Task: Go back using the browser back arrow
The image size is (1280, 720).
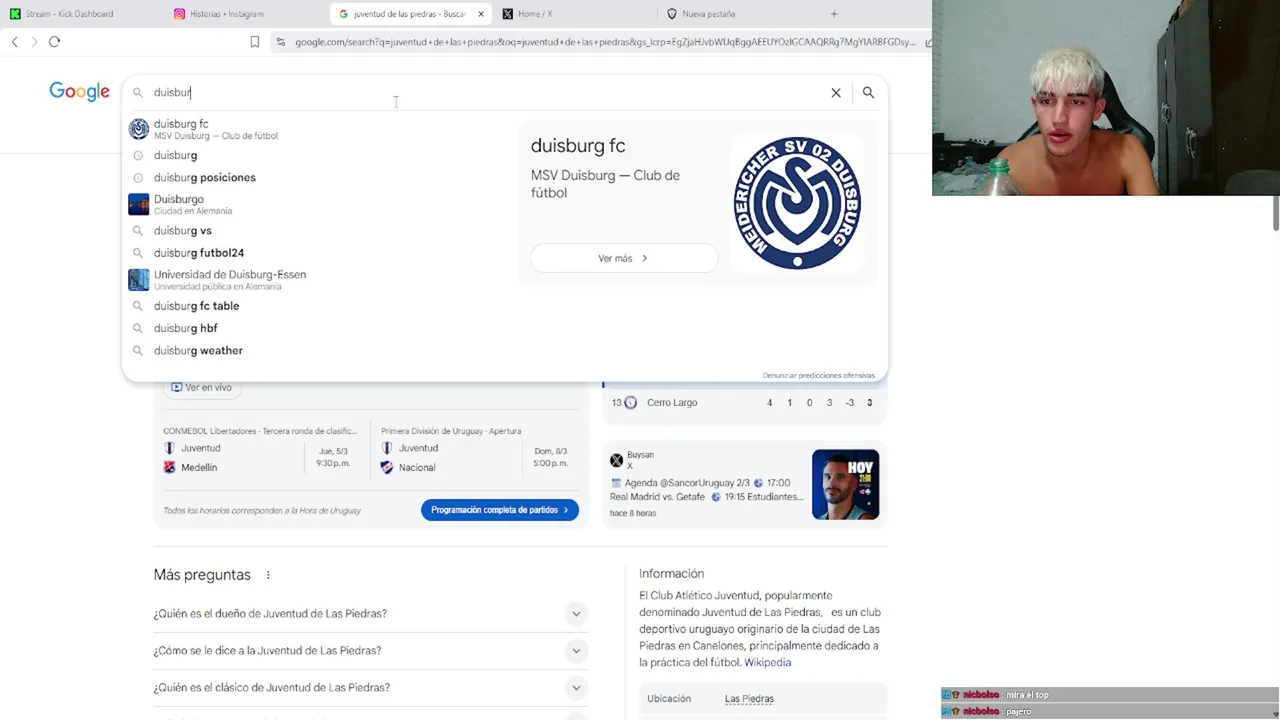Action: pyautogui.click(x=14, y=41)
